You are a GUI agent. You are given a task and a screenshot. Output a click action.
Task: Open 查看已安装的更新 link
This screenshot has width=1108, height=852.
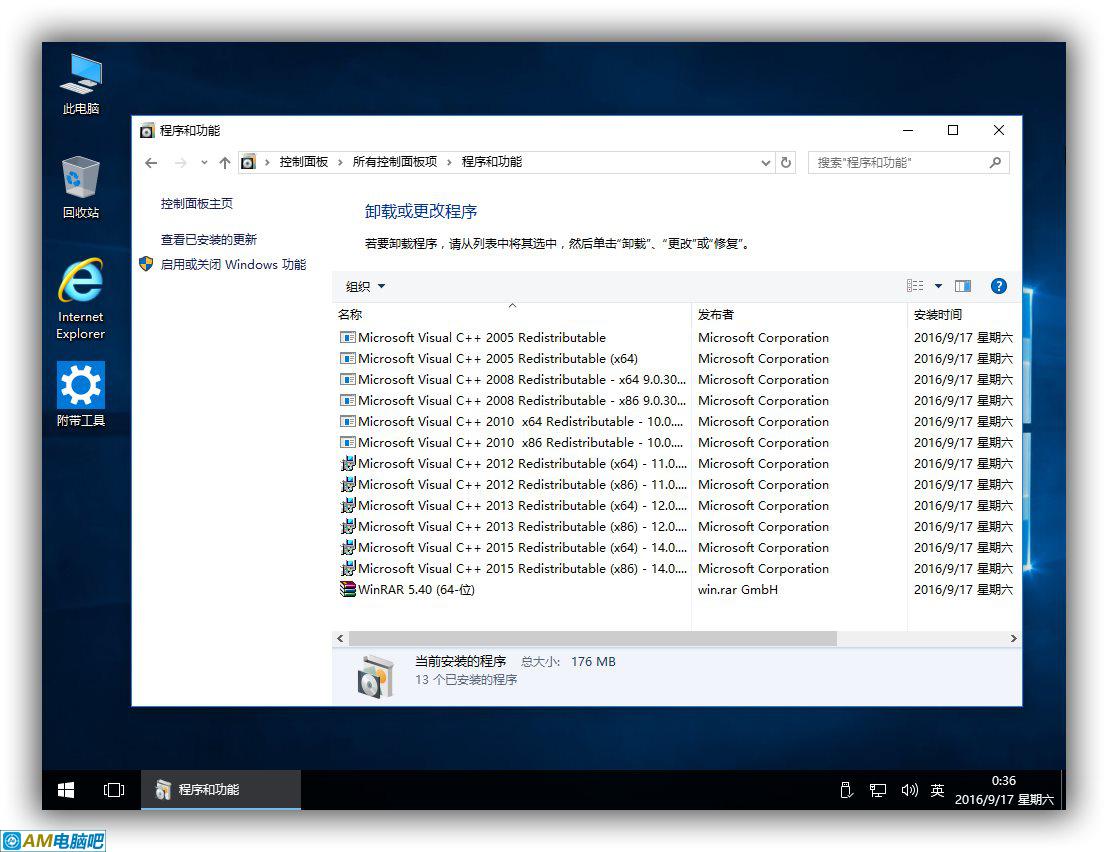[x=208, y=239]
